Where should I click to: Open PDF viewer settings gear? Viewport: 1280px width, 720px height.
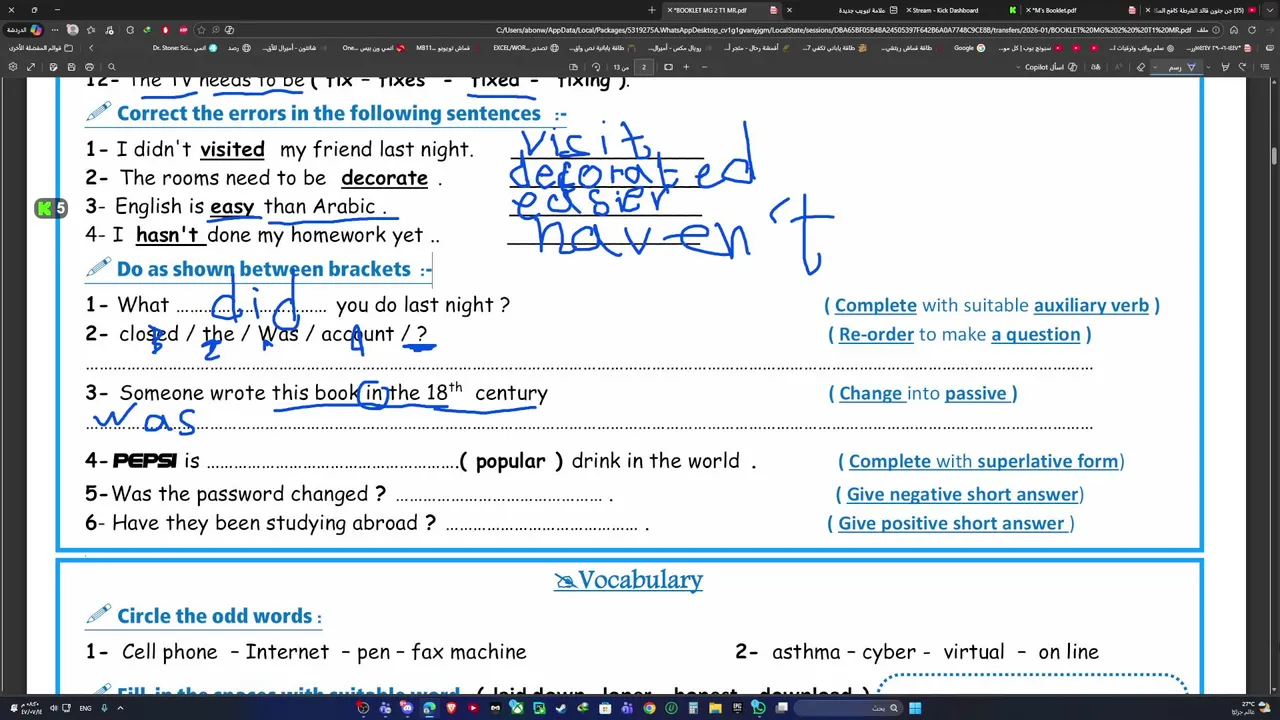point(12,67)
